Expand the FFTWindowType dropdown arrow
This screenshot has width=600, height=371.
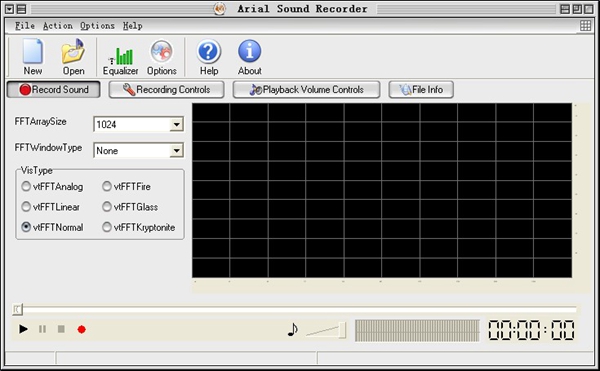tap(176, 150)
